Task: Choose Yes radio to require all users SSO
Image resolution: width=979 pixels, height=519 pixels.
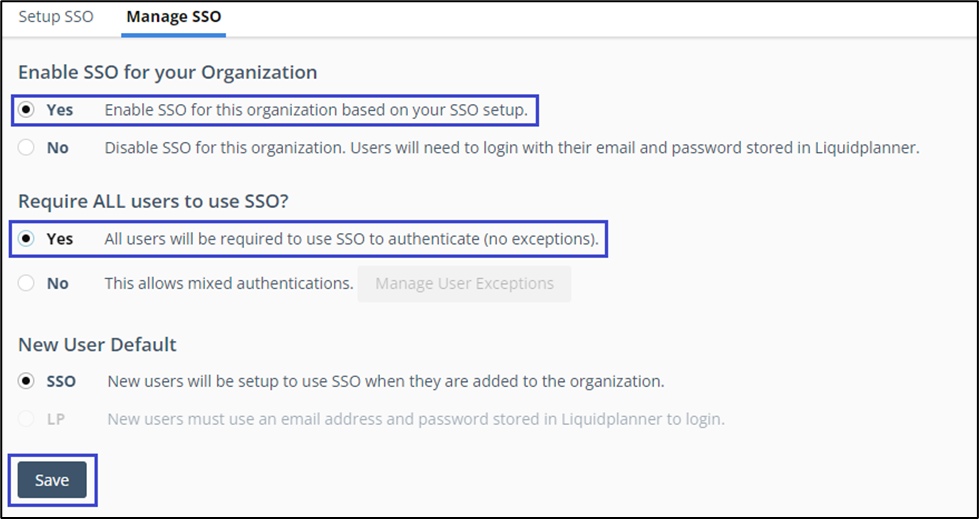Action: pos(27,240)
